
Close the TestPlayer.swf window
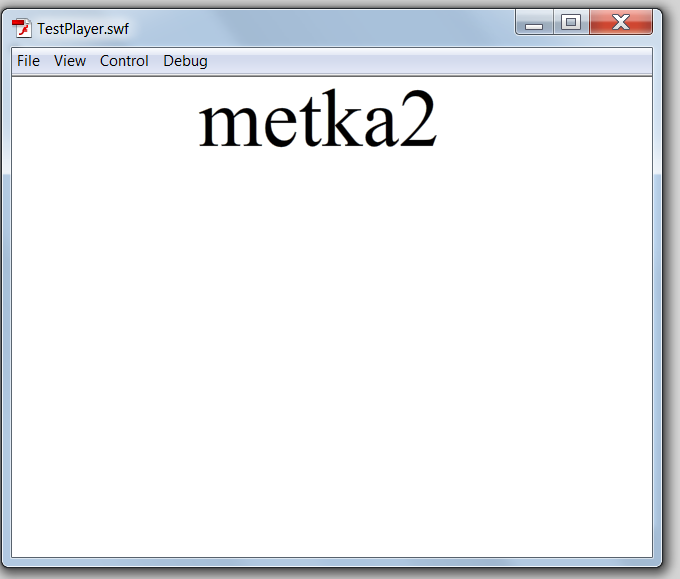pyautogui.click(x=621, y=23)
